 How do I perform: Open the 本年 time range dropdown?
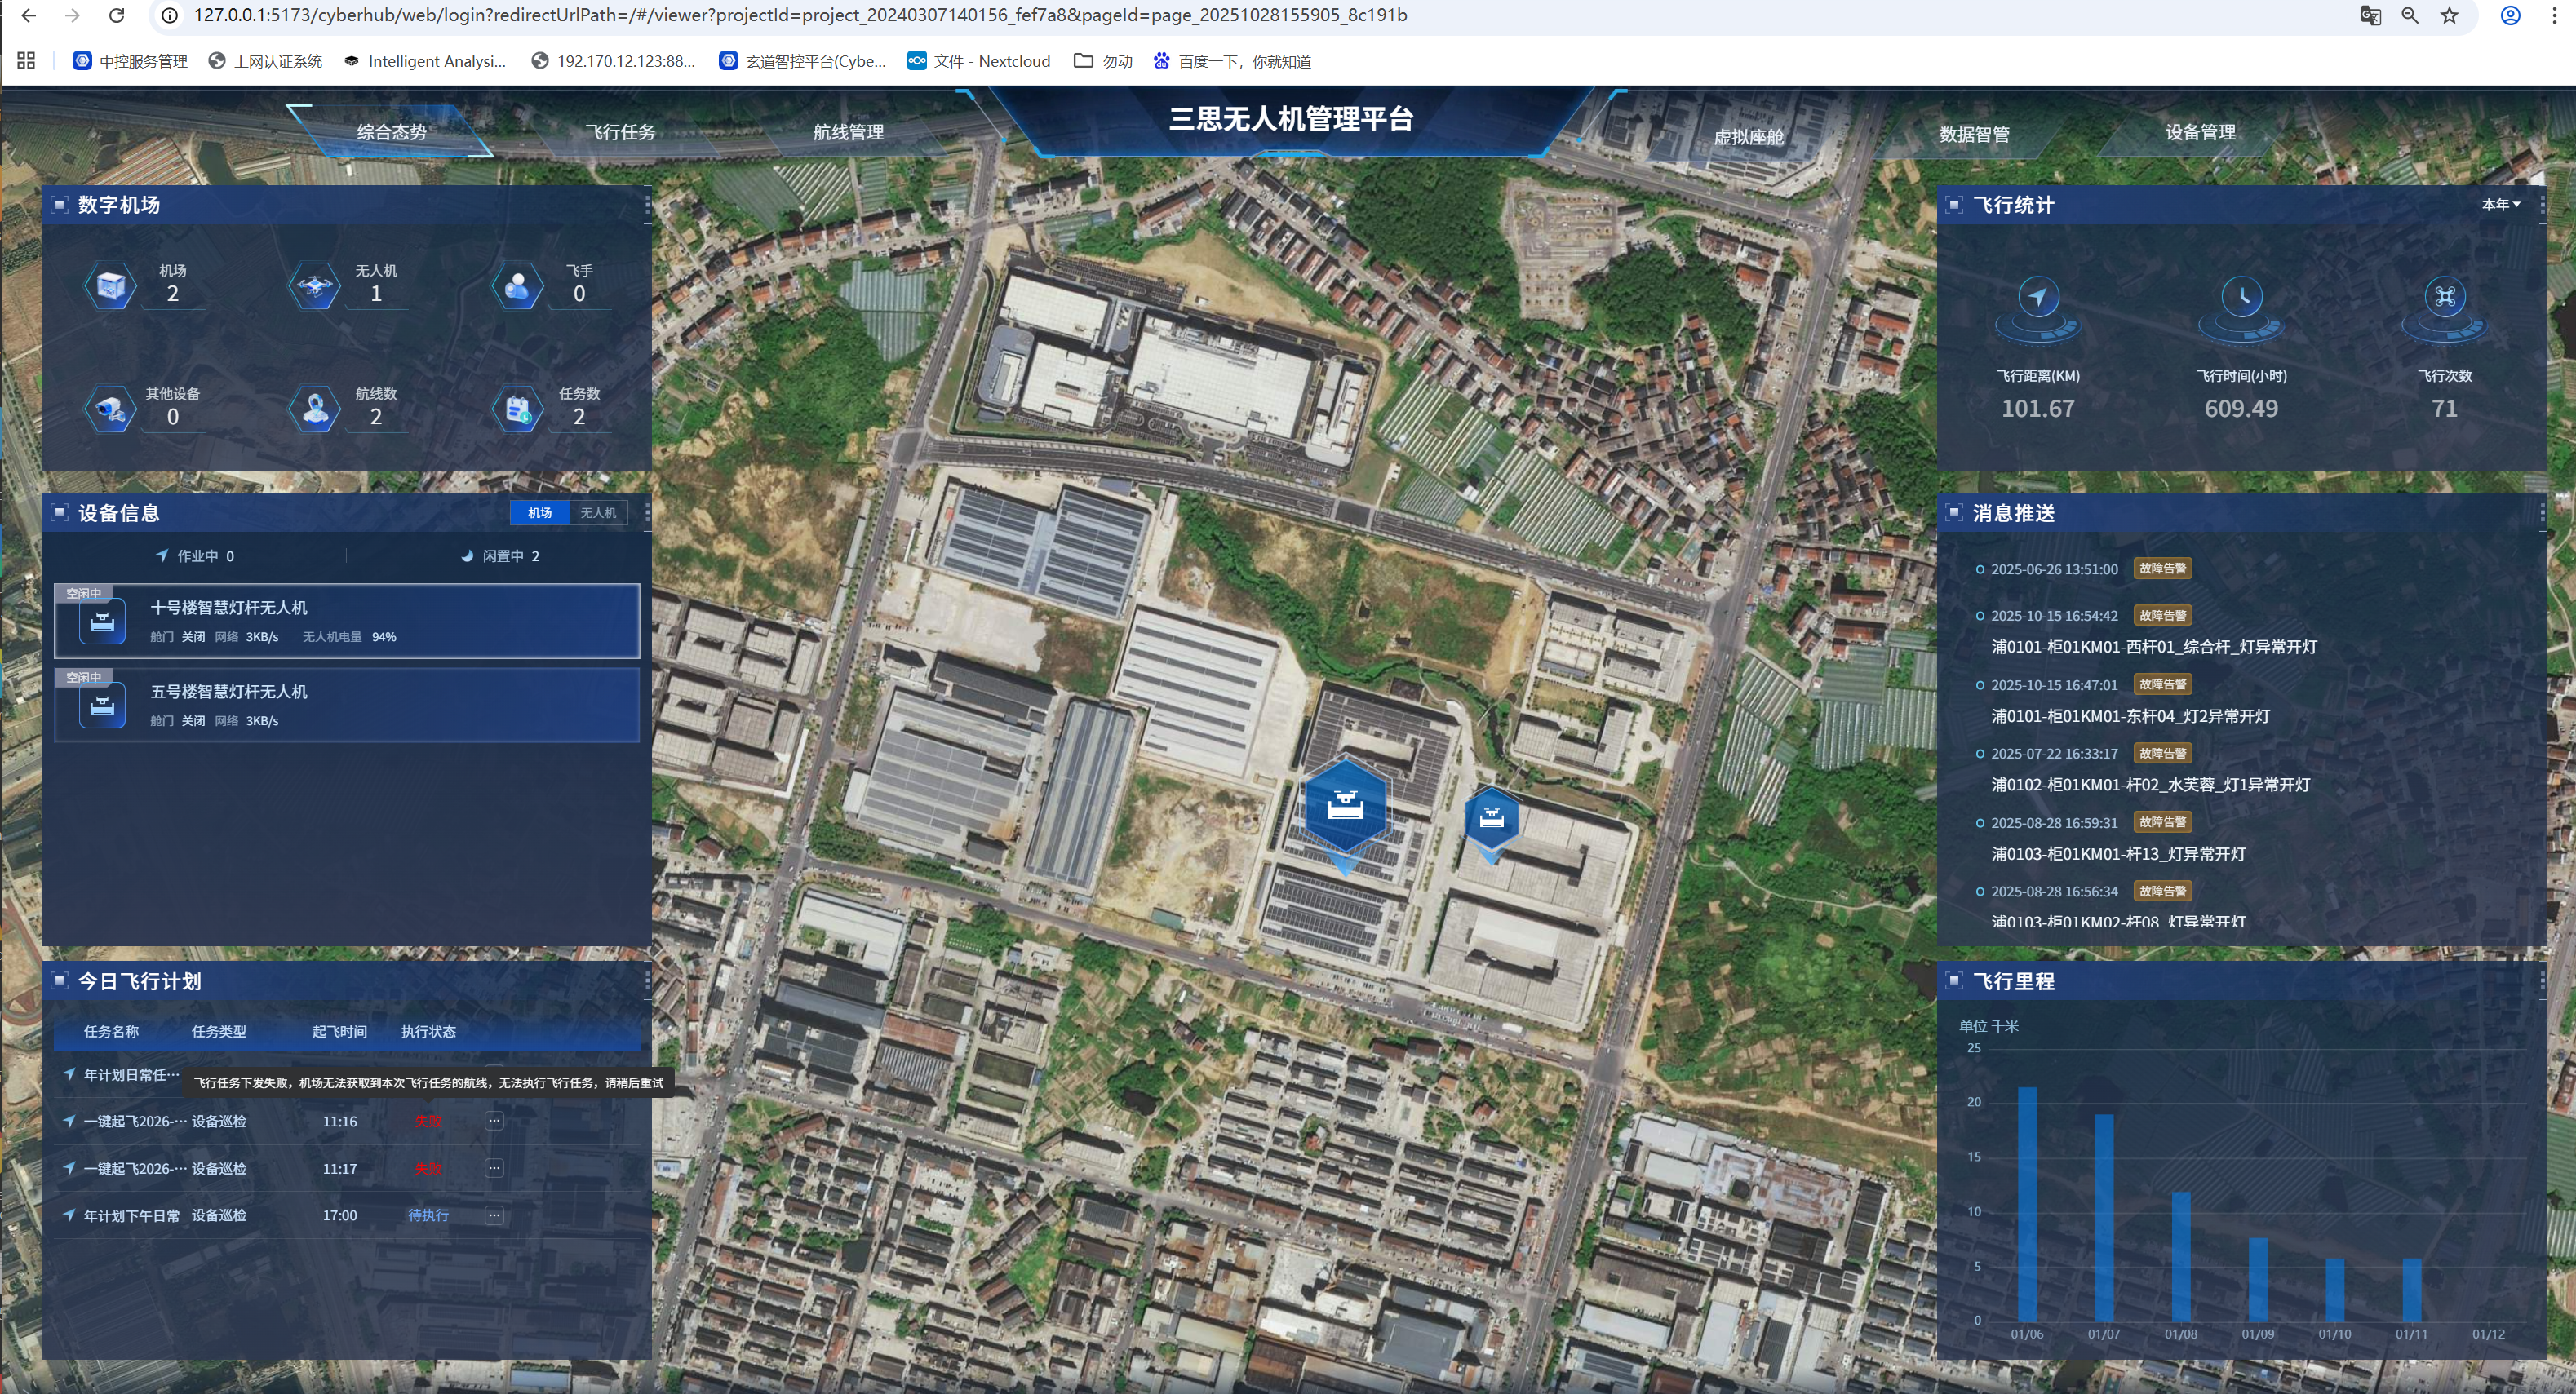(x=2500, y=204)
